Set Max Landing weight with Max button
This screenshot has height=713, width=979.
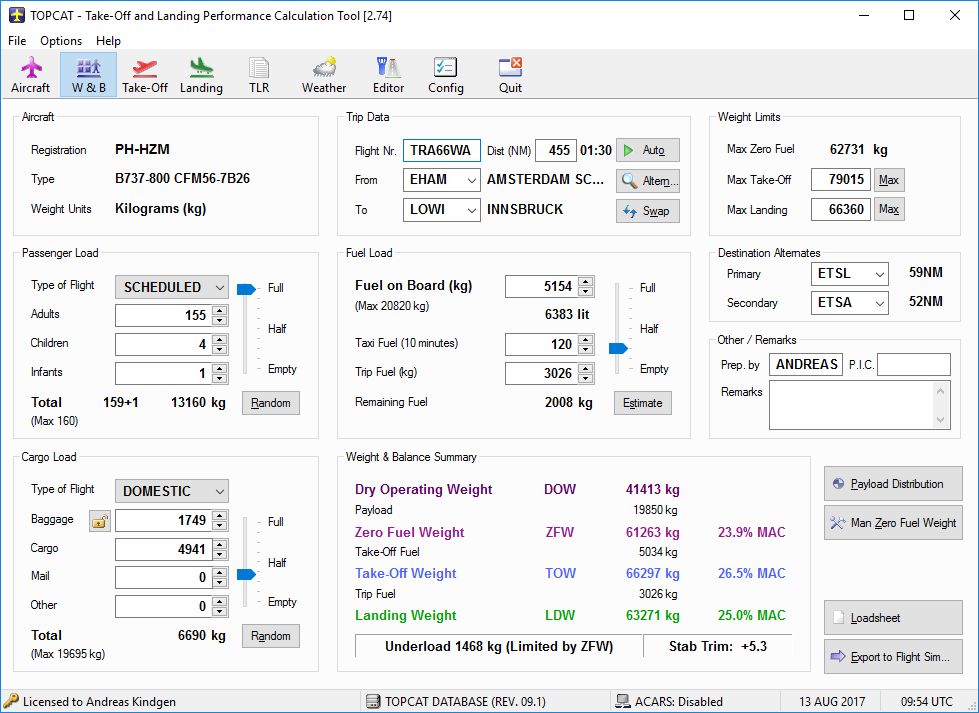pos(888,209)
